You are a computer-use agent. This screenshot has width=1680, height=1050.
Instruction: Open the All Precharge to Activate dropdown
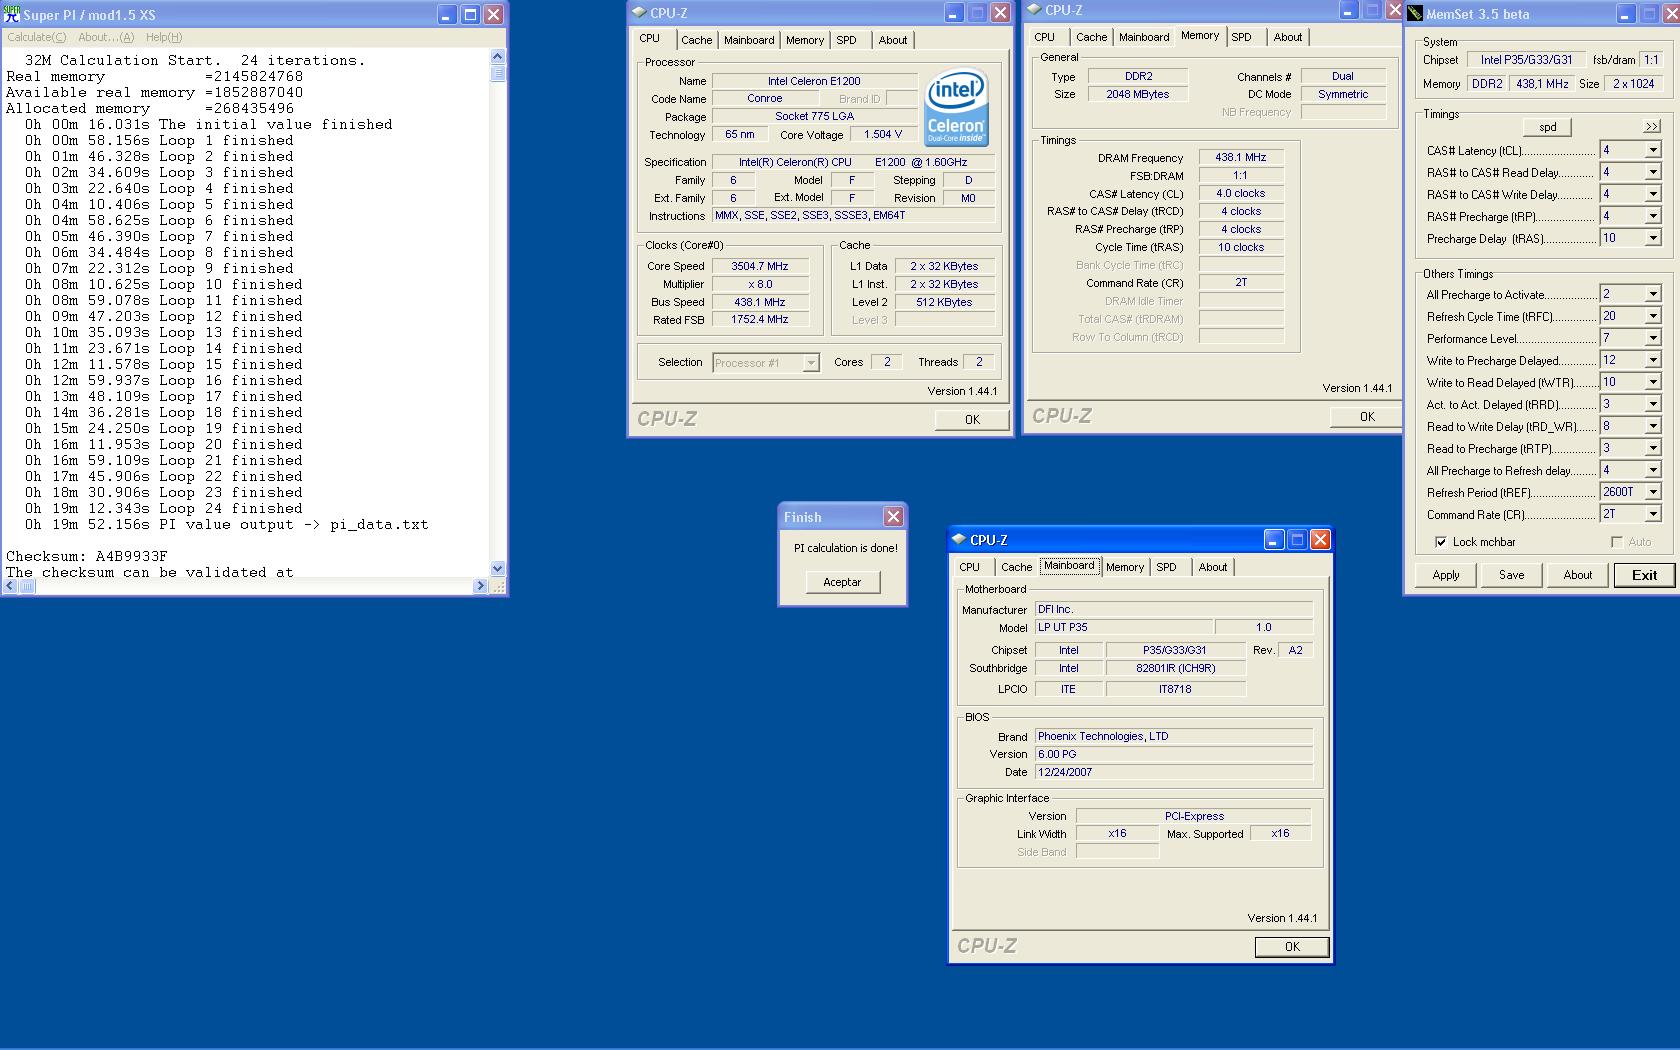click(1652, 294)
